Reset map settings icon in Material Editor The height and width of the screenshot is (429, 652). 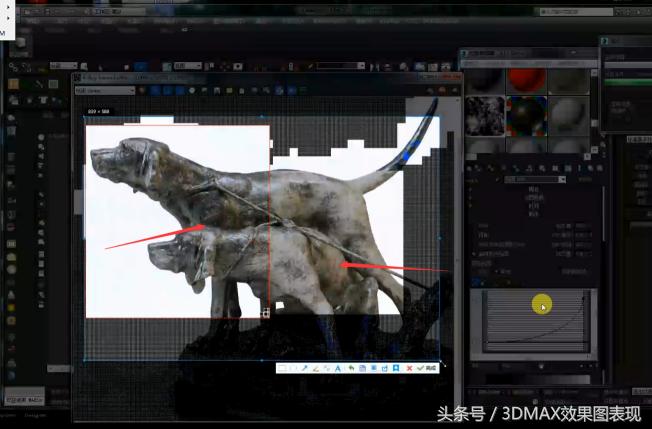click(504, 168)
